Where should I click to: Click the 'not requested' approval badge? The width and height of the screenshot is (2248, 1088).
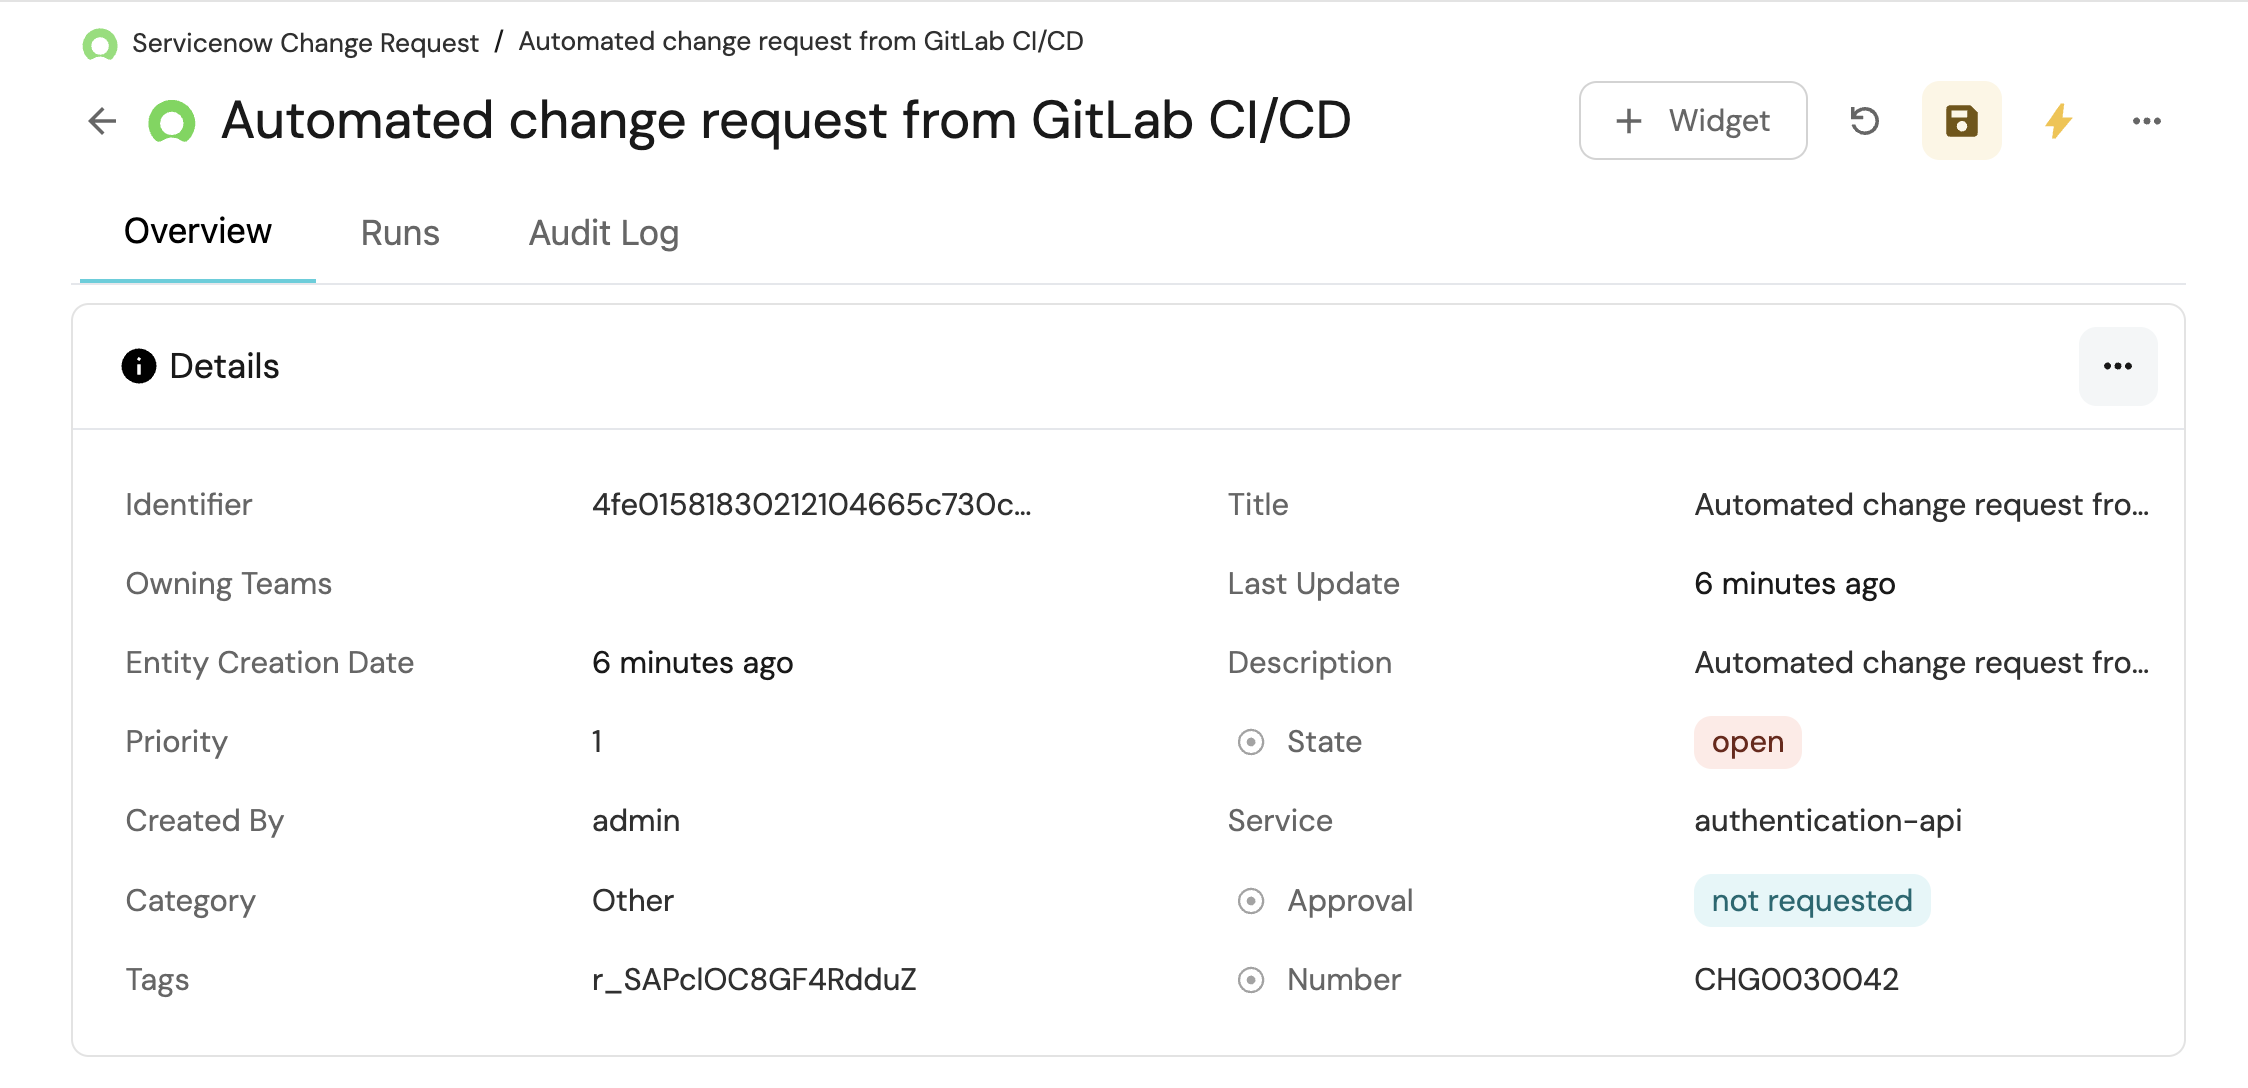(1811, 901)
